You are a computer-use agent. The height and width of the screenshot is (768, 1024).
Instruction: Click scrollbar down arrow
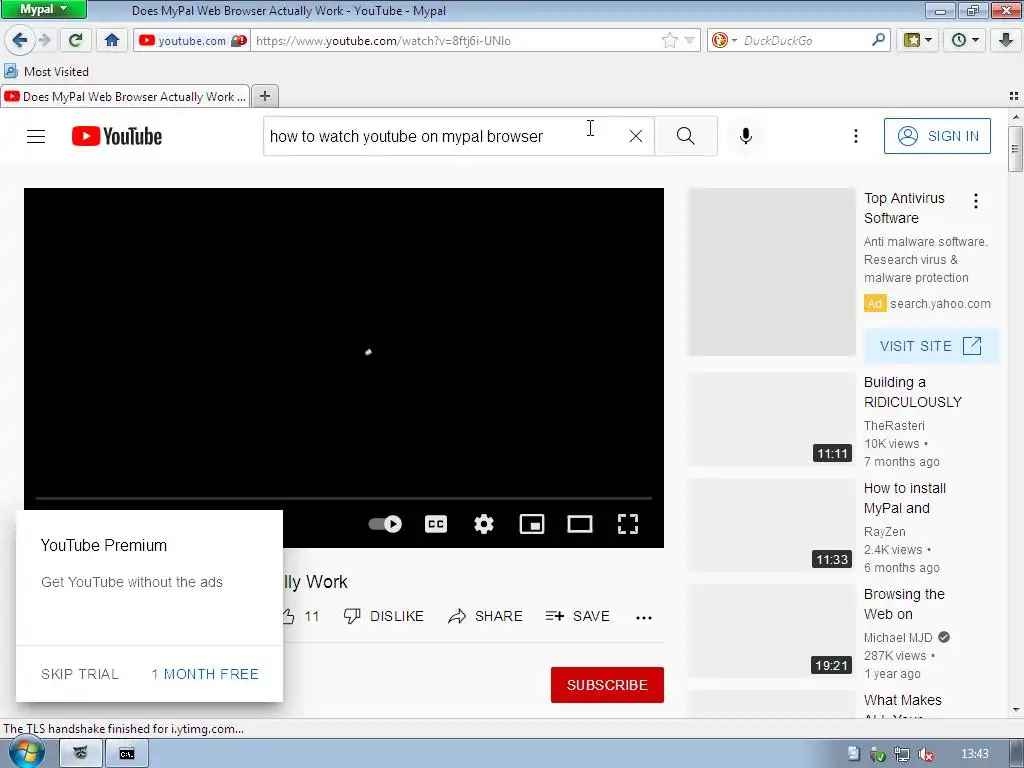click(1015, 710)
